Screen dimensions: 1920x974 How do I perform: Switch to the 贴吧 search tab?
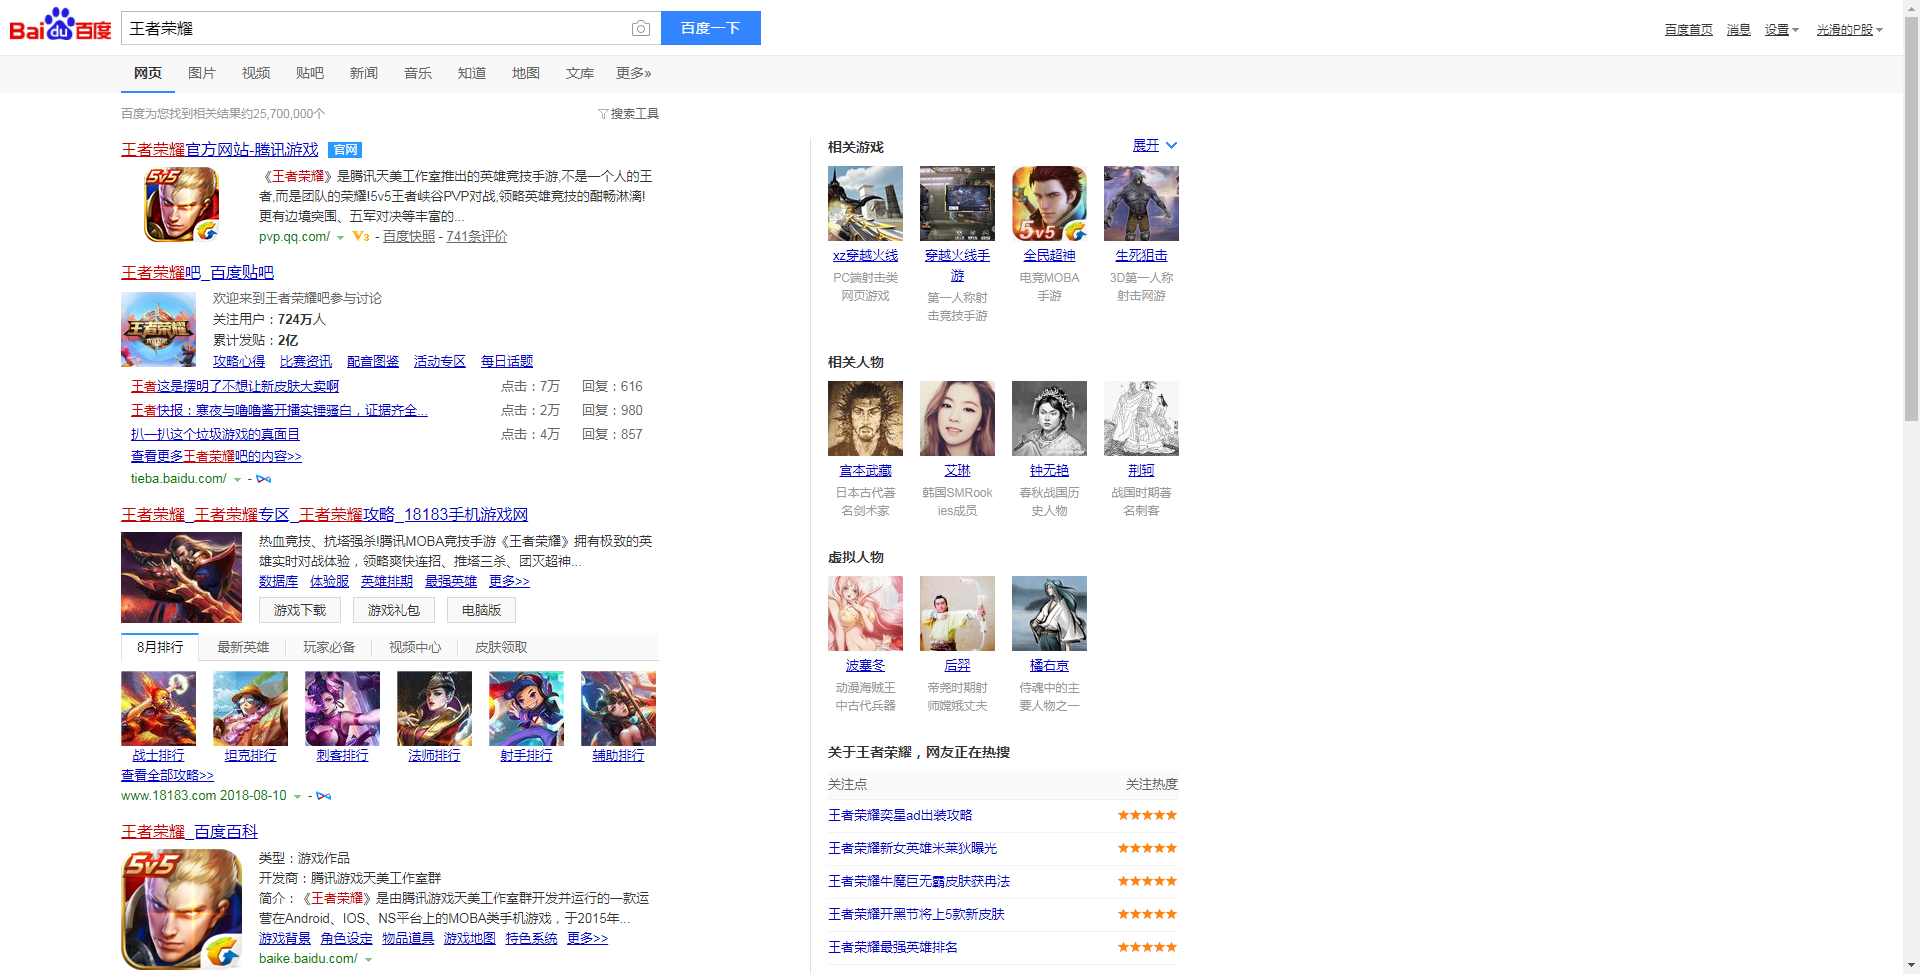pyautogui.click(x=310, y=73)
